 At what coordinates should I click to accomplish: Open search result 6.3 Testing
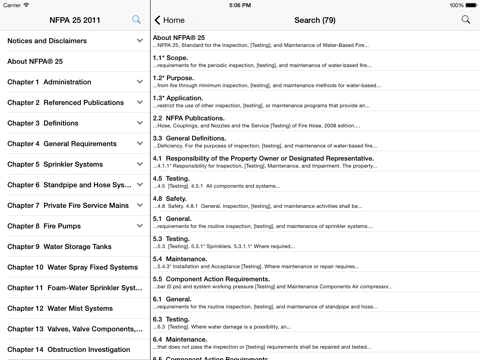pyautogui.click(x=316, y=323)
